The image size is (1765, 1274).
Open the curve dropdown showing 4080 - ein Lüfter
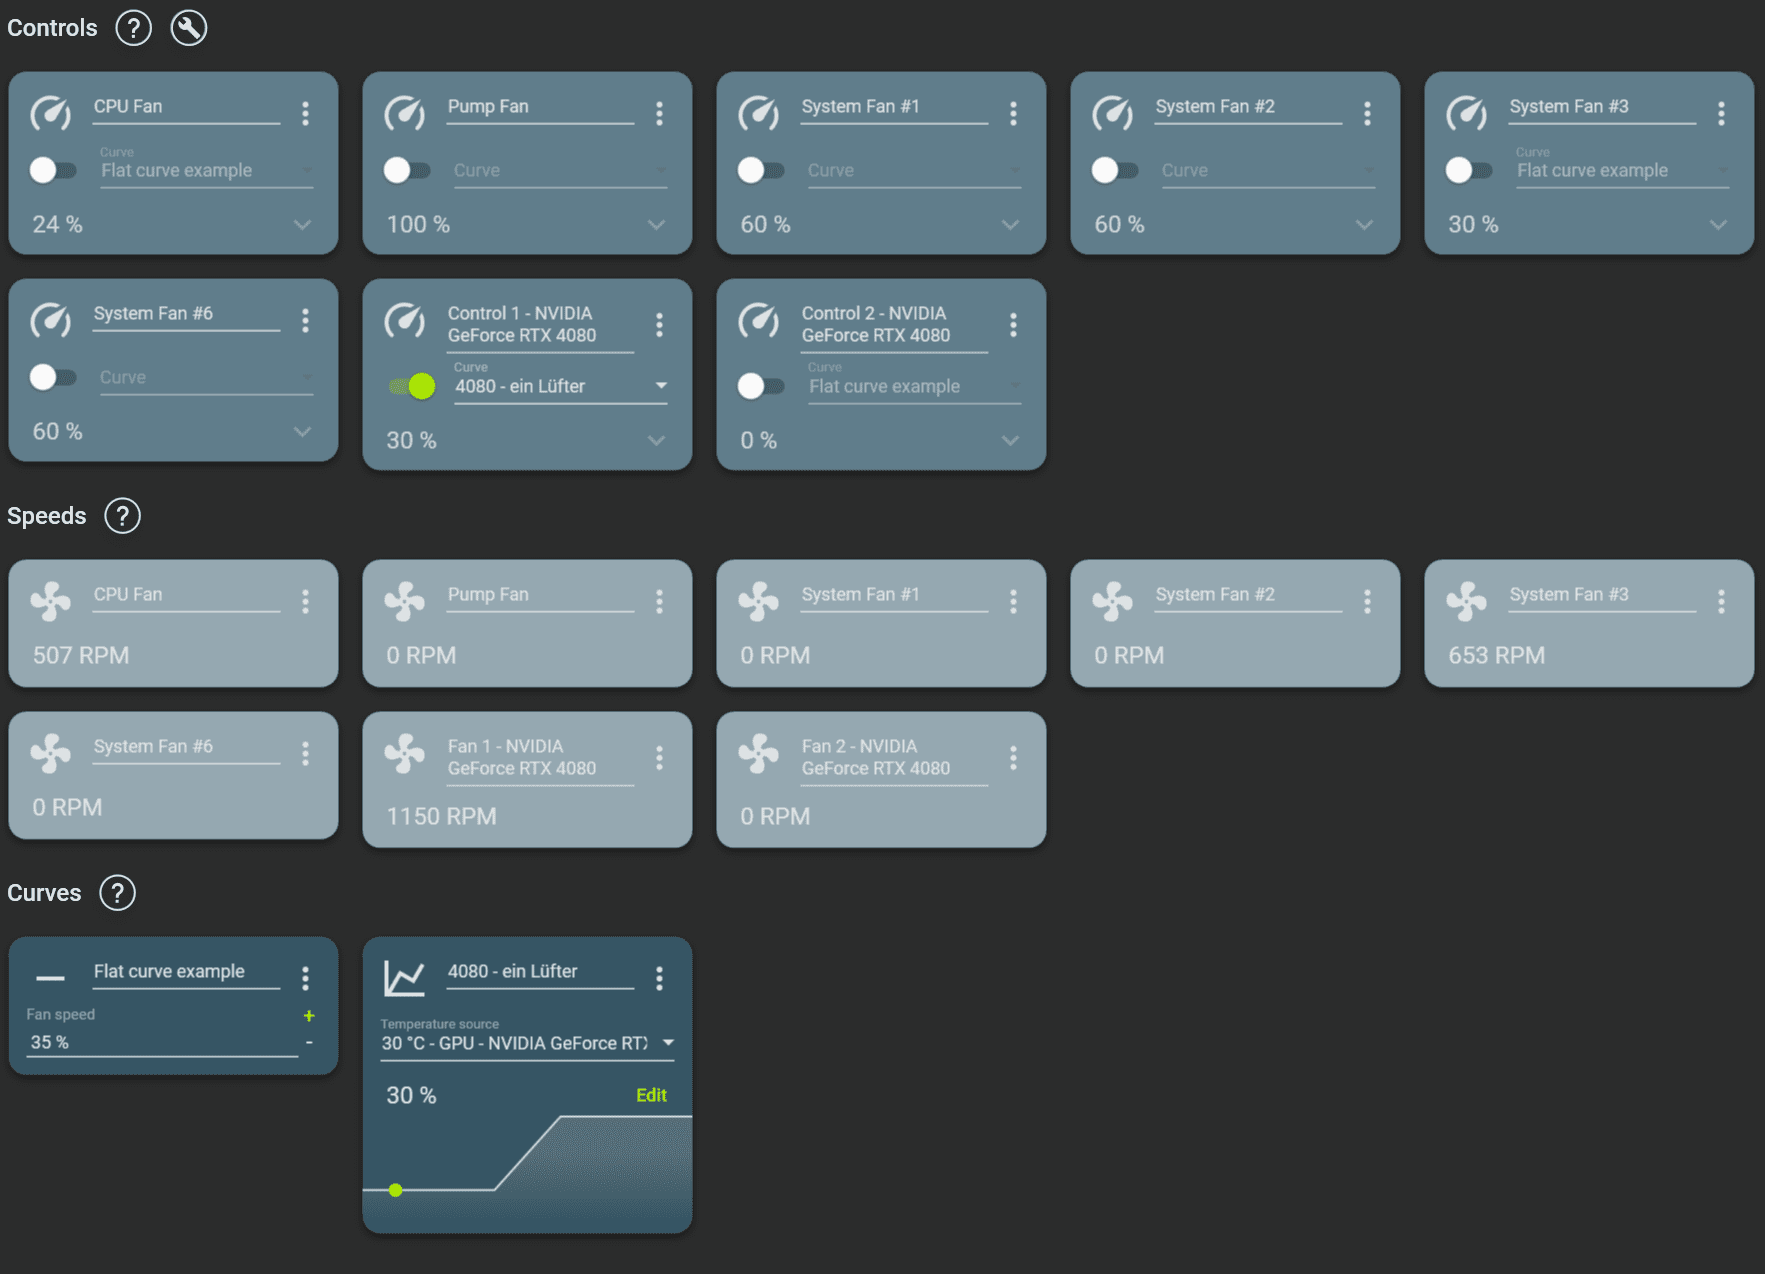coord(560,386)
